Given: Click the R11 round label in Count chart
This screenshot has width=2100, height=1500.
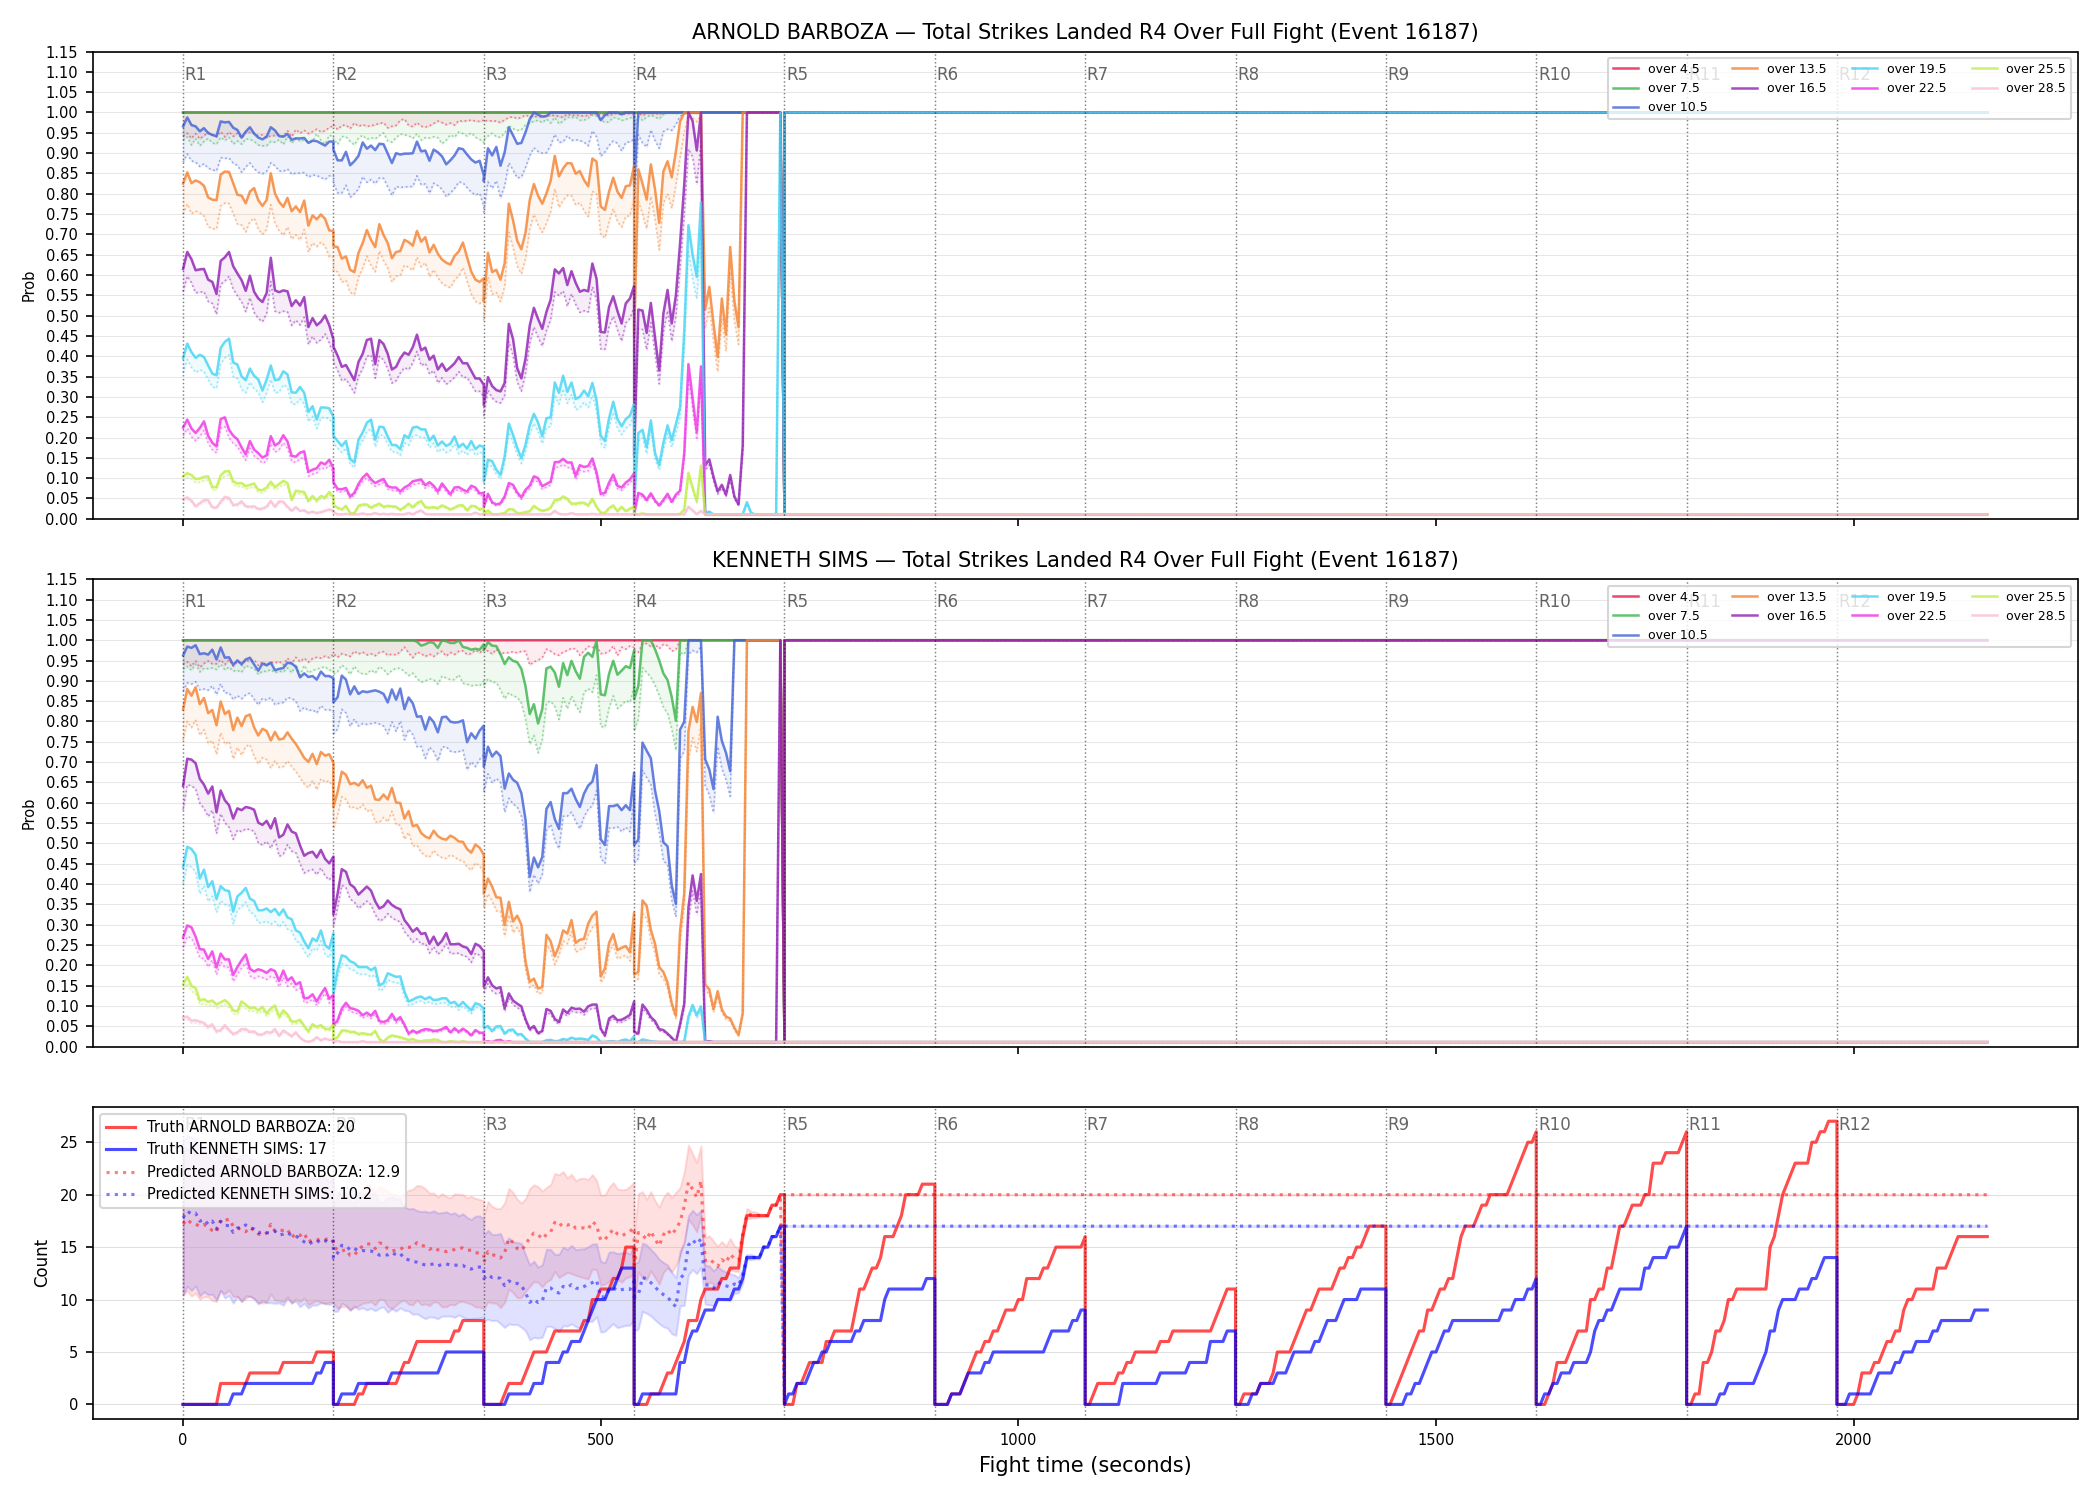Looking at the screenshot, I should point(1705,1124).
